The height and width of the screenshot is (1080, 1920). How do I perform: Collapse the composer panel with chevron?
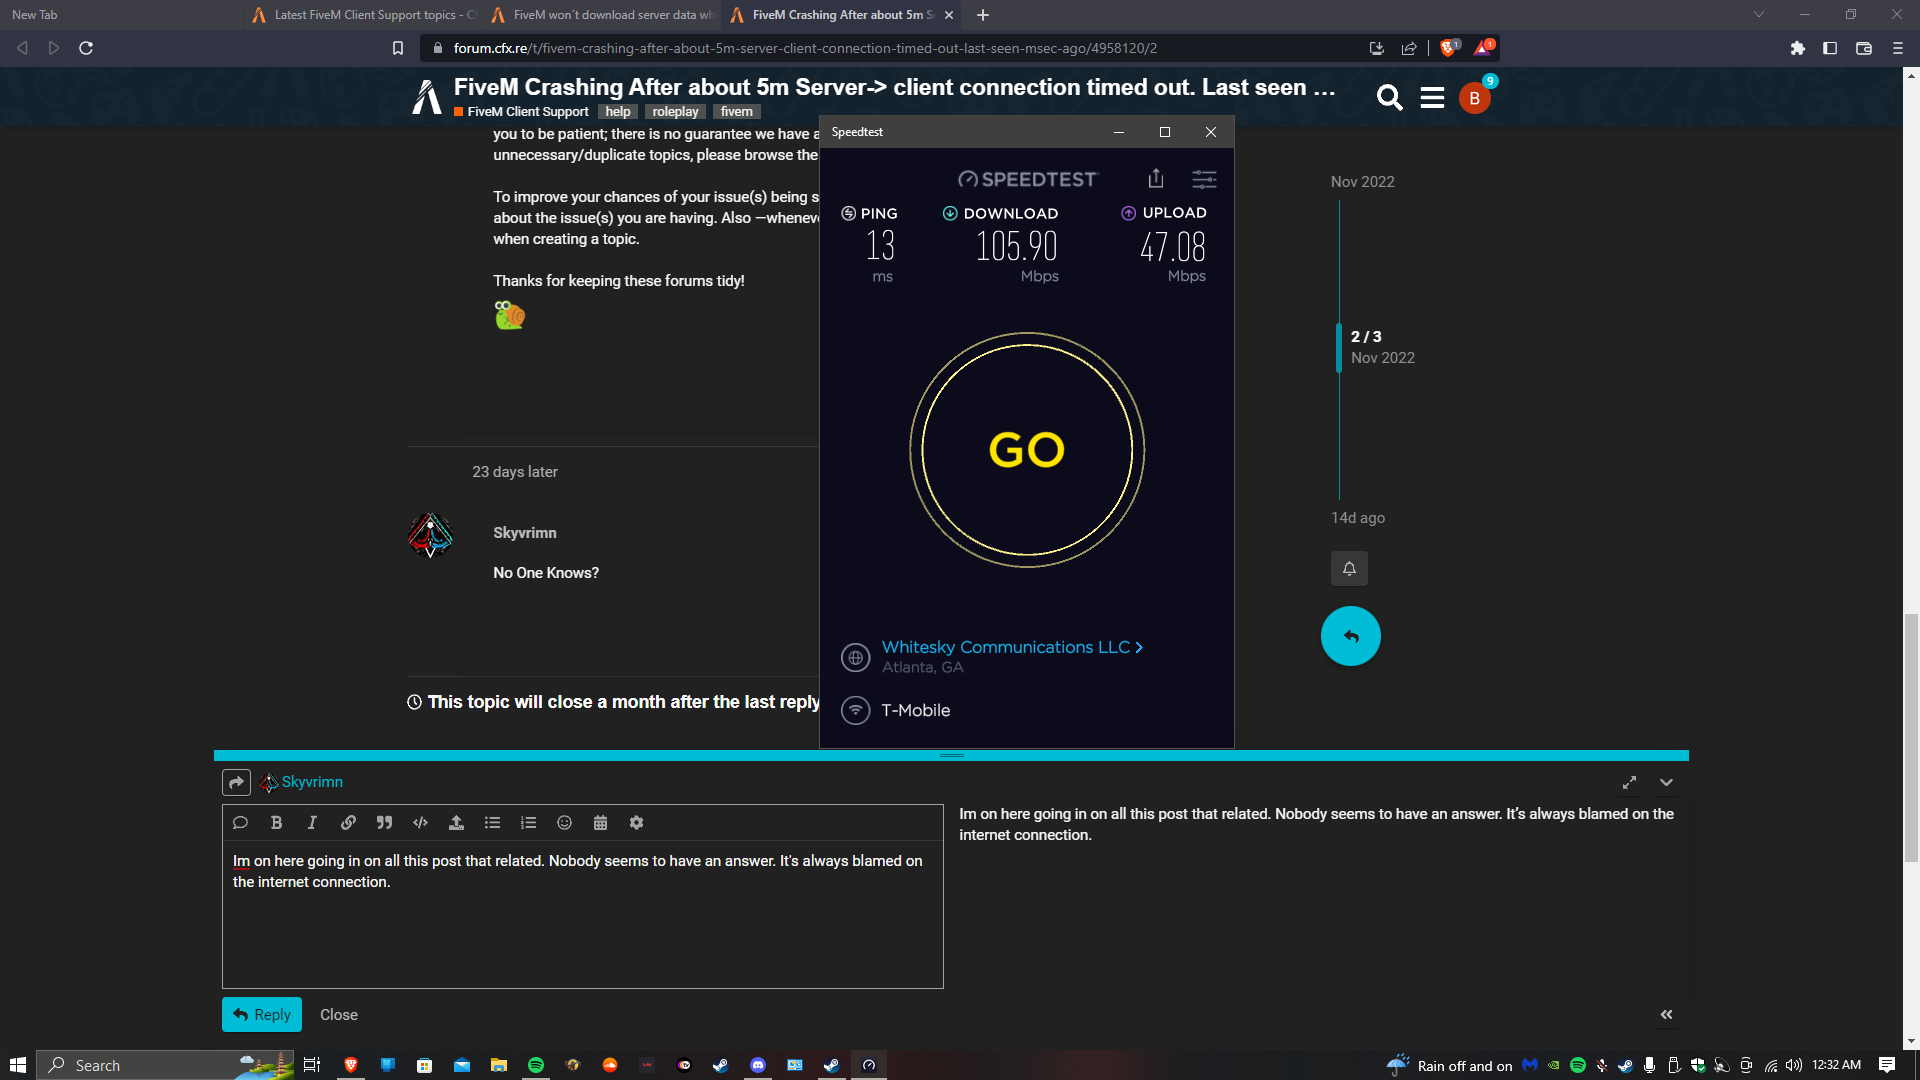(1666, 782)
